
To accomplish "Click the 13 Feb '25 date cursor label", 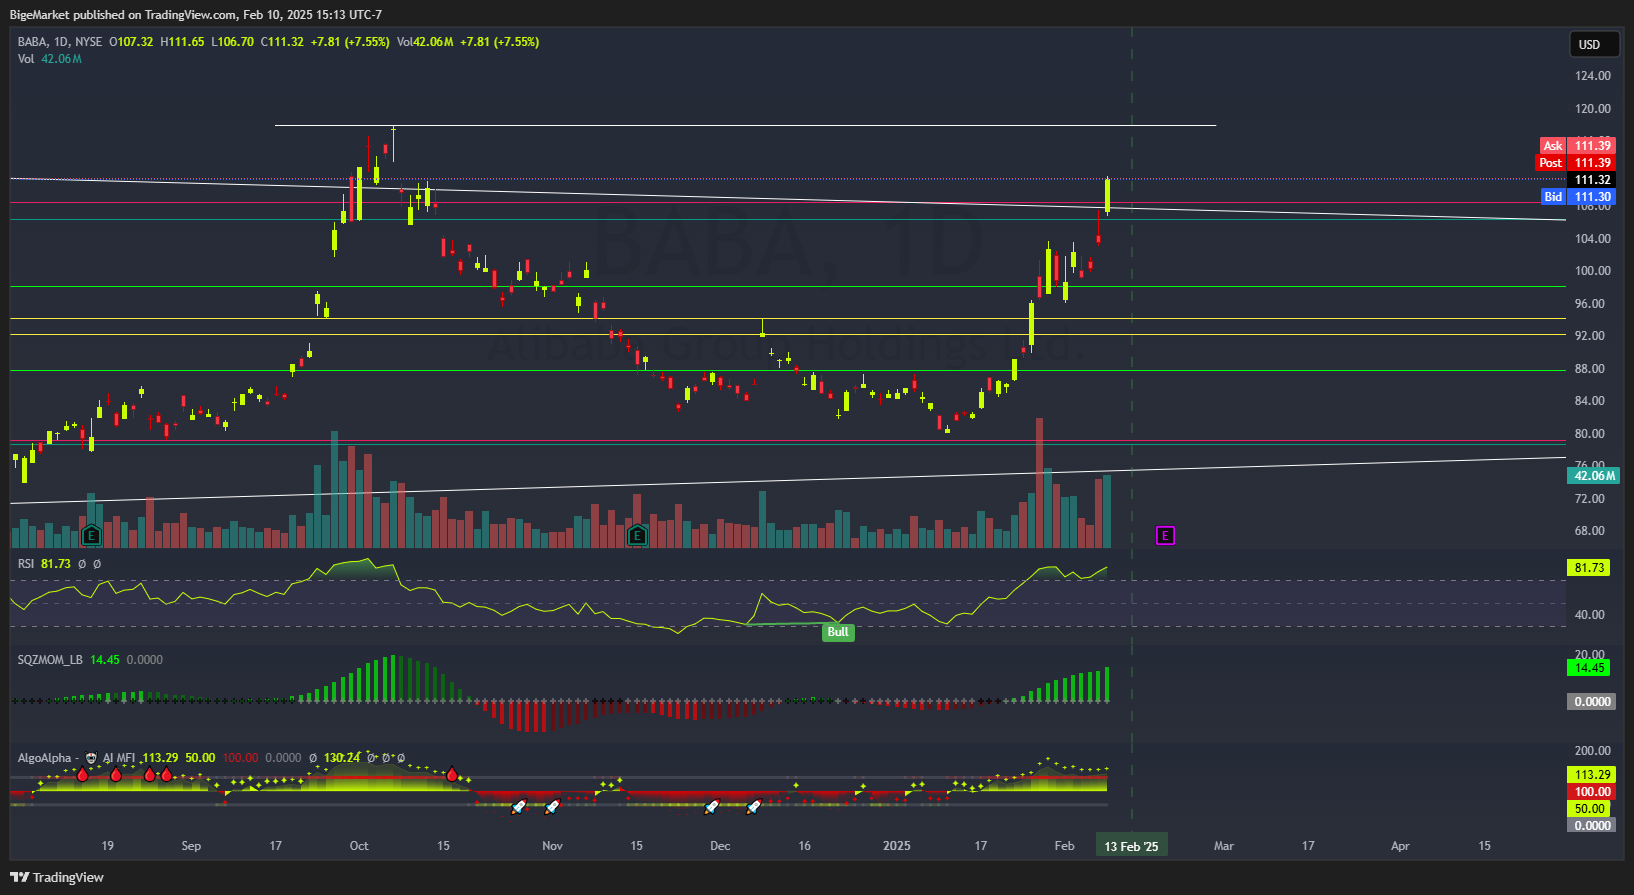I will point(1131,846).
